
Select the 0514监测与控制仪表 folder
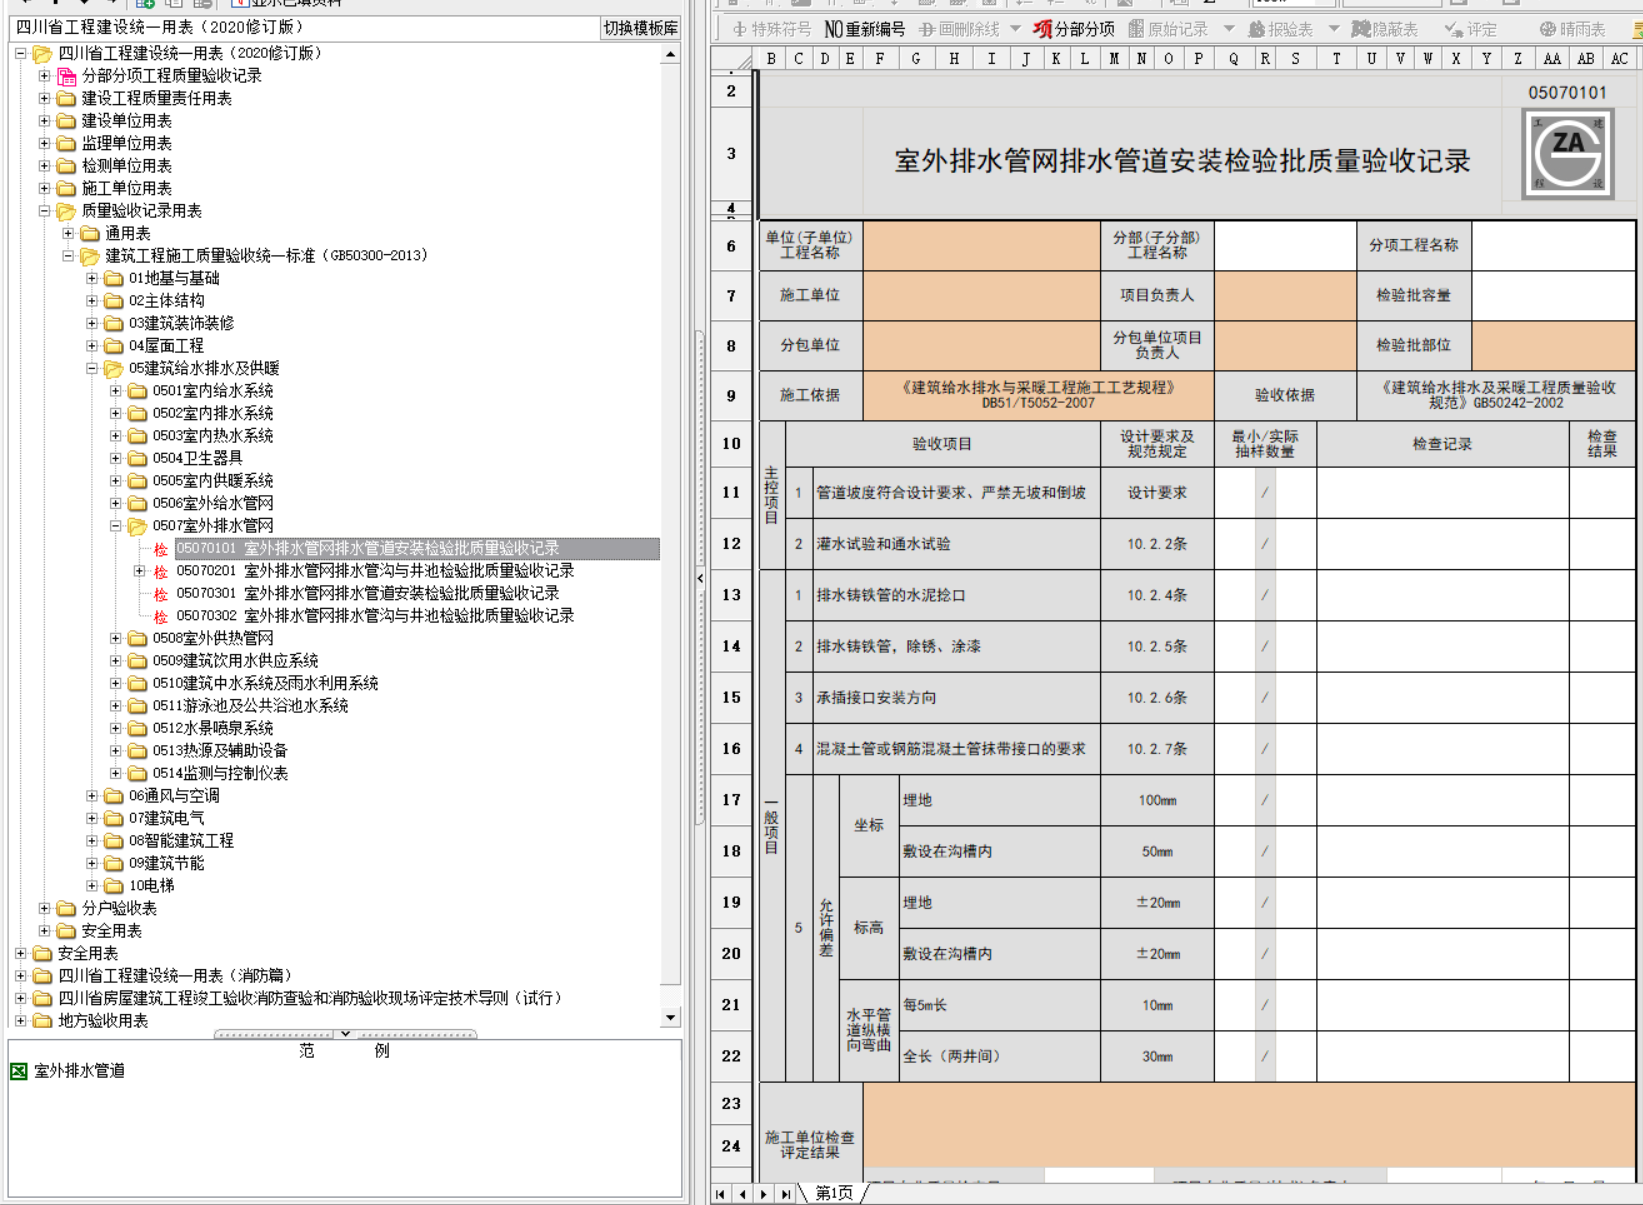[x=220, y=774]
